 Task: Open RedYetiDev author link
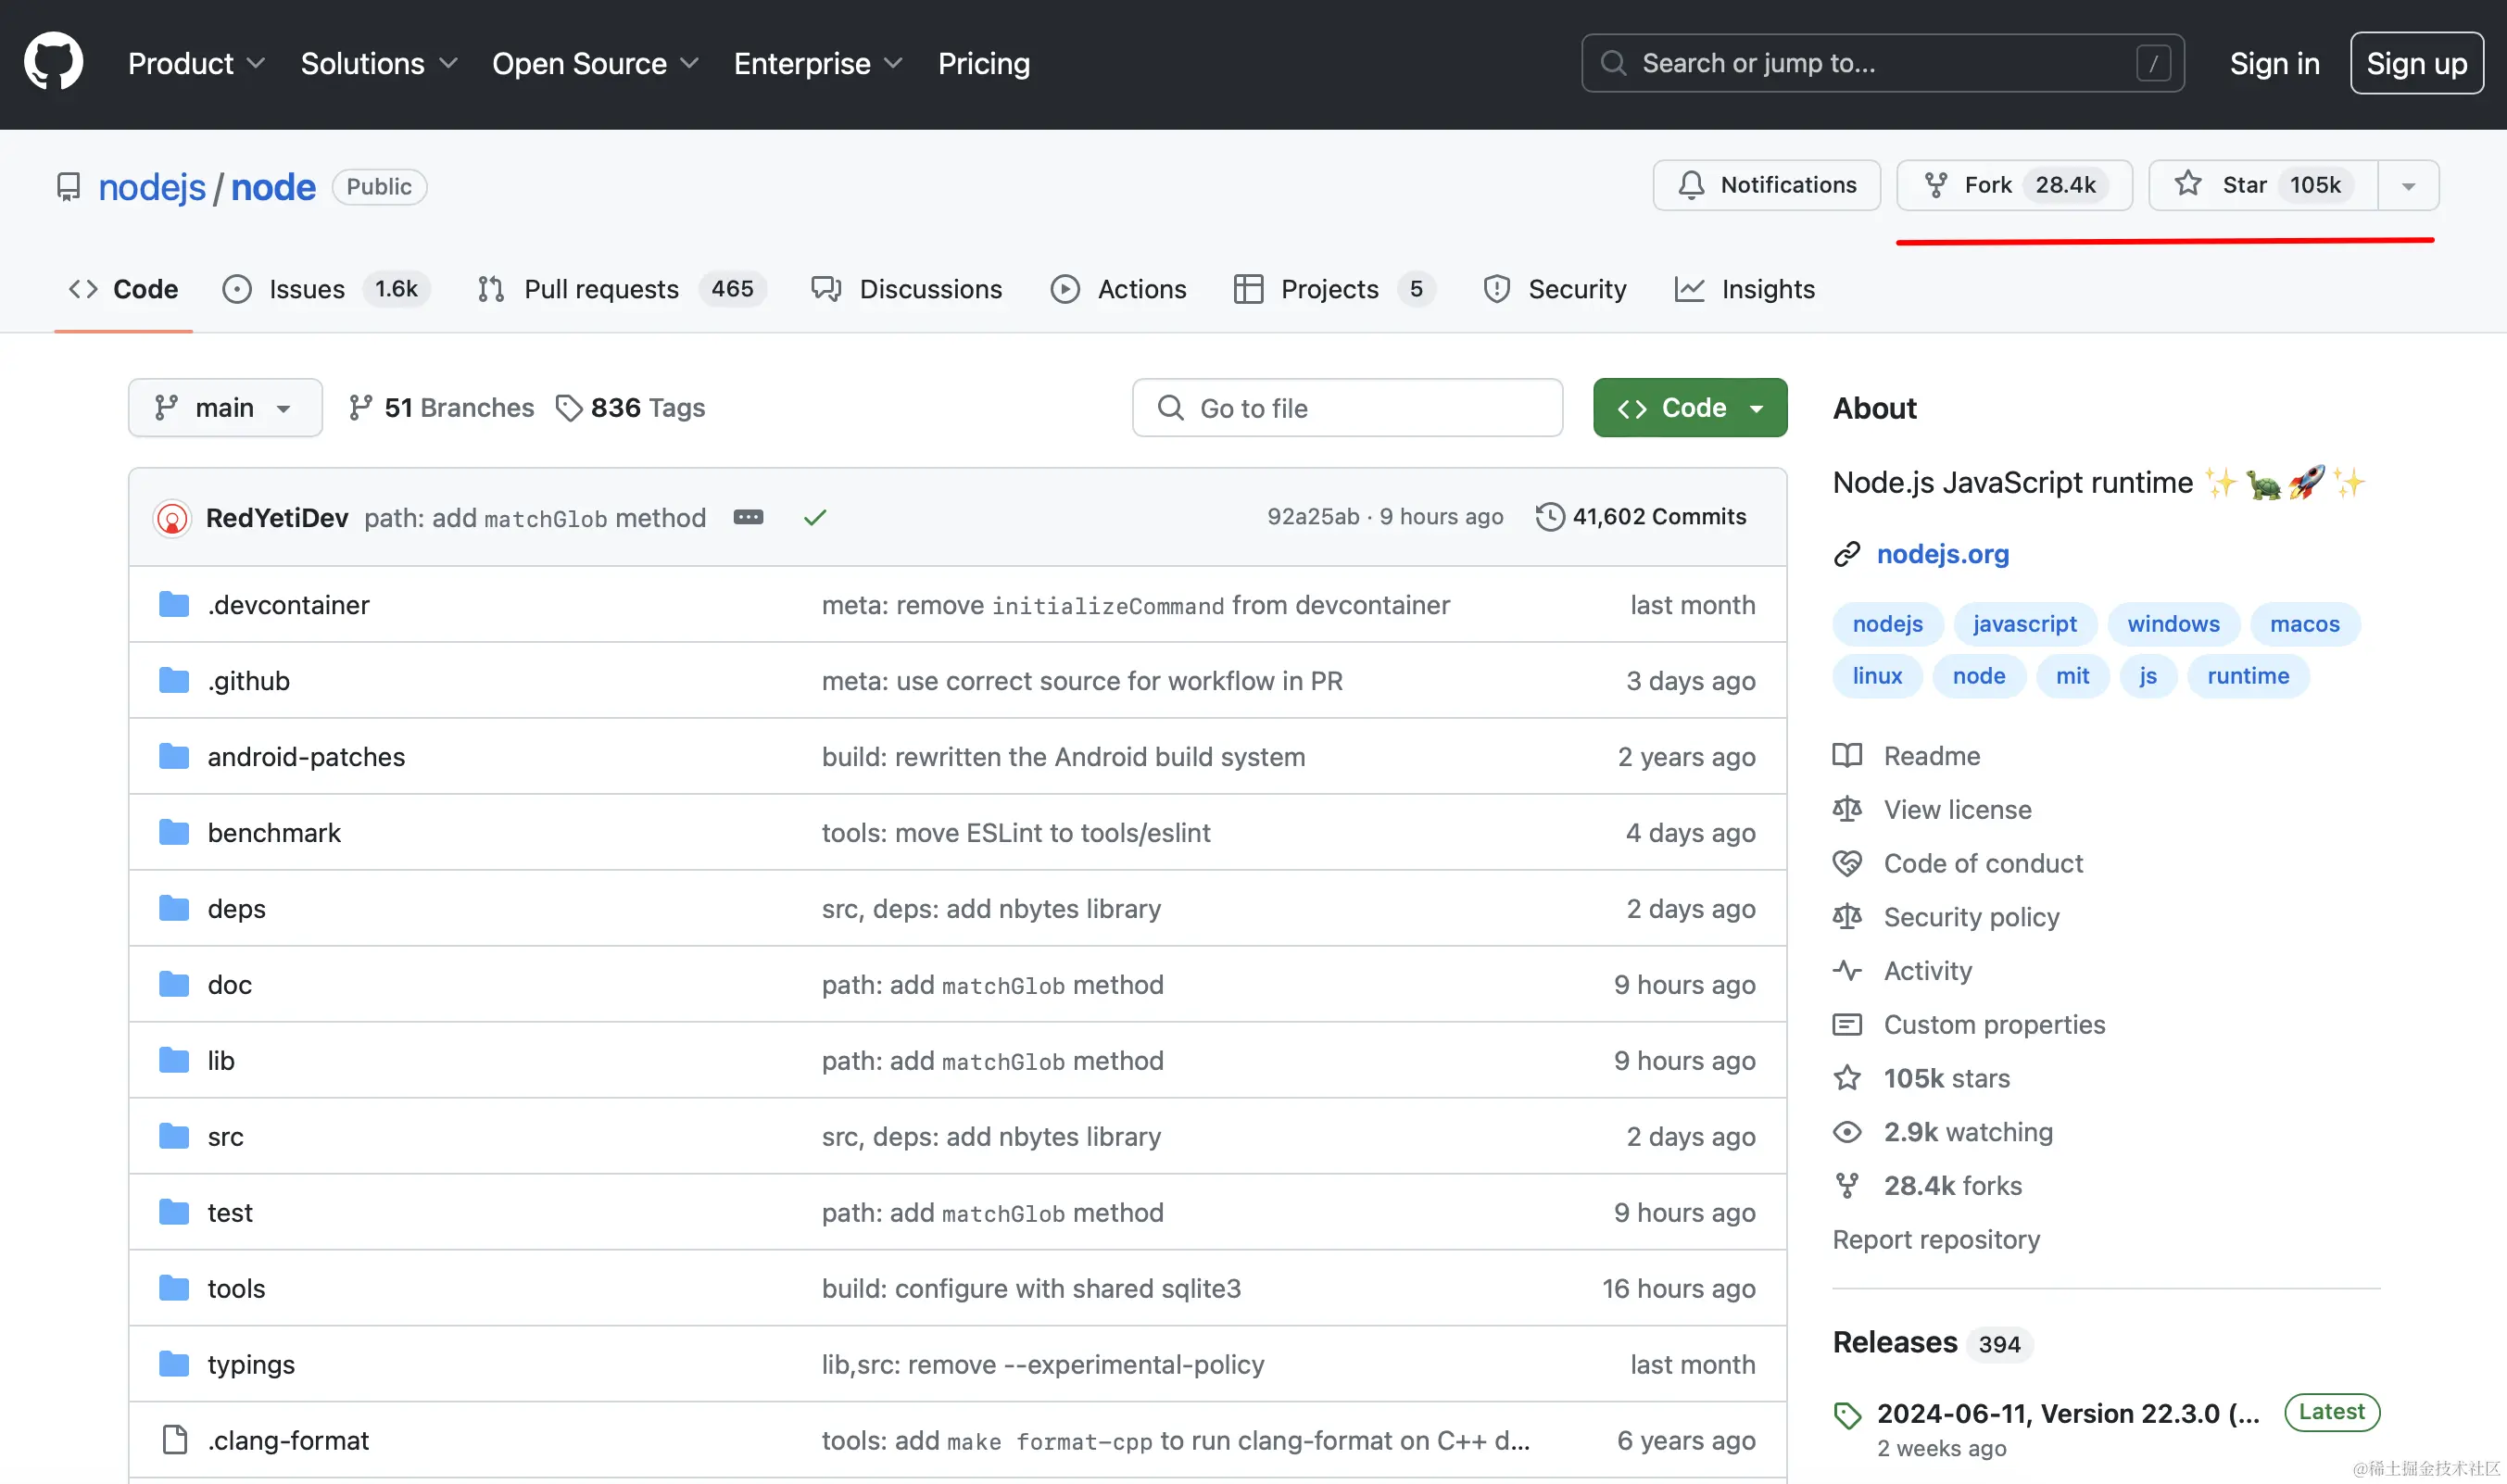click(x=277, y=518)
